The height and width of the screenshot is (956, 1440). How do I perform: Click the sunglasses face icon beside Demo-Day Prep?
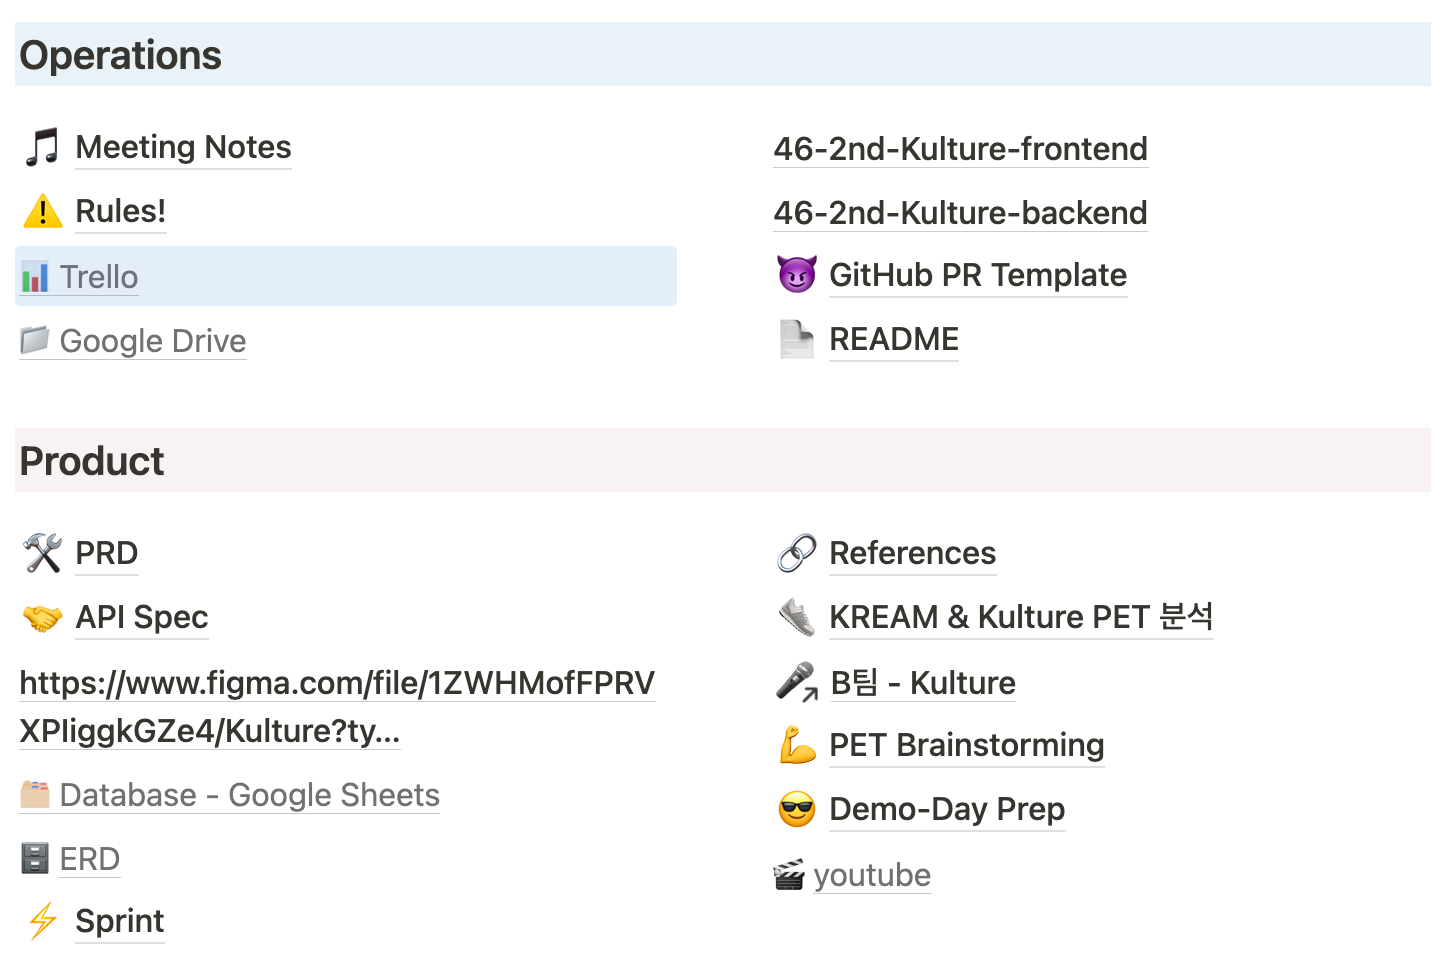pos(797,809)
